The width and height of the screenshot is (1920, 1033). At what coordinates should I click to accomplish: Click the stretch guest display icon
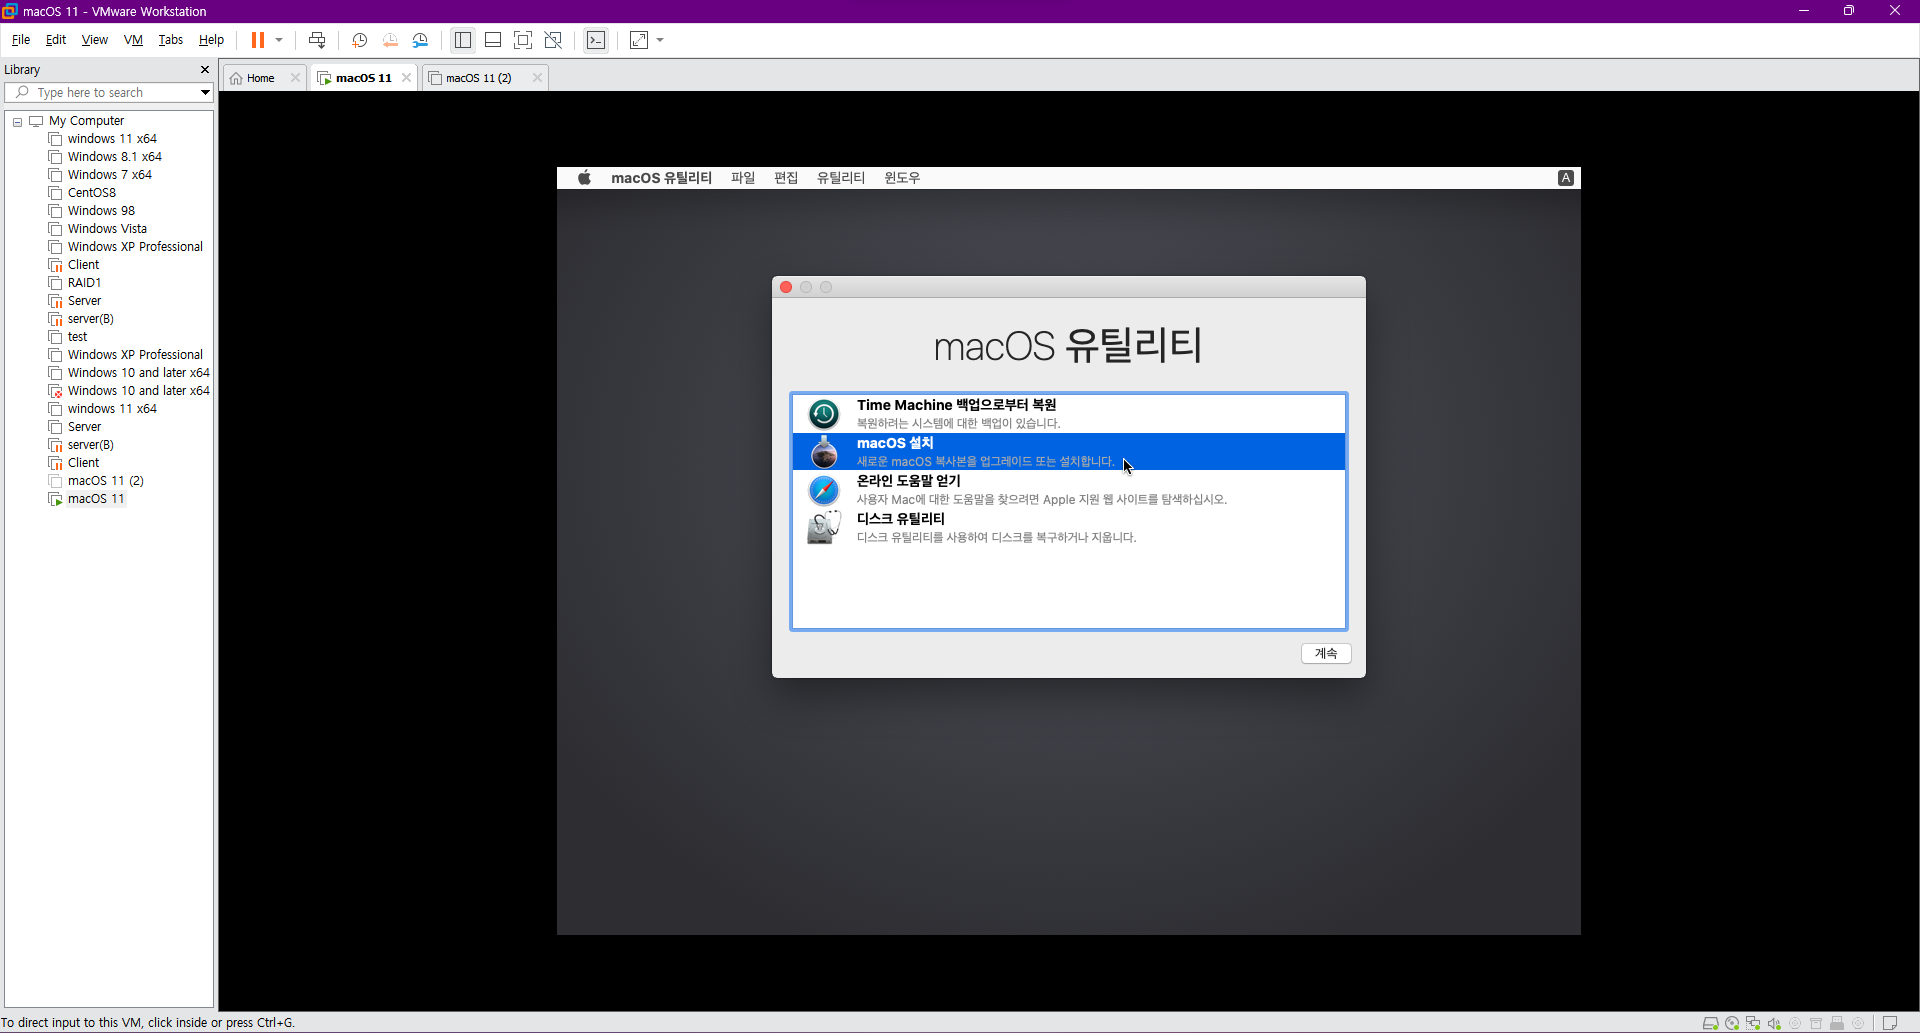639,40
